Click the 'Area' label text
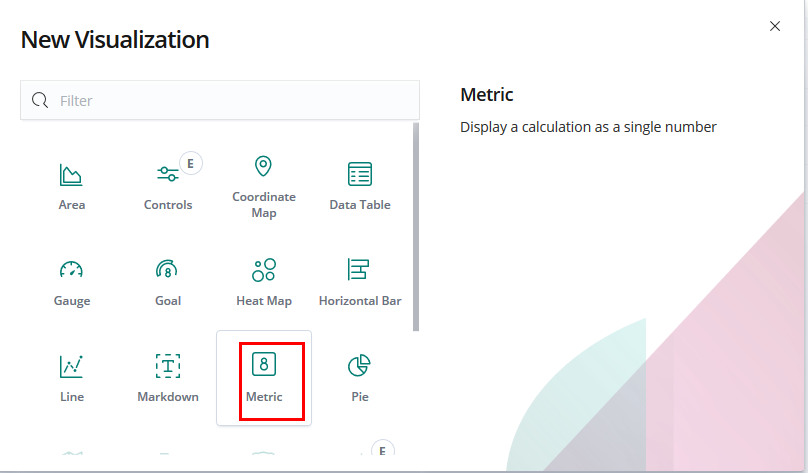808x473 pixels. pos(72,205)
